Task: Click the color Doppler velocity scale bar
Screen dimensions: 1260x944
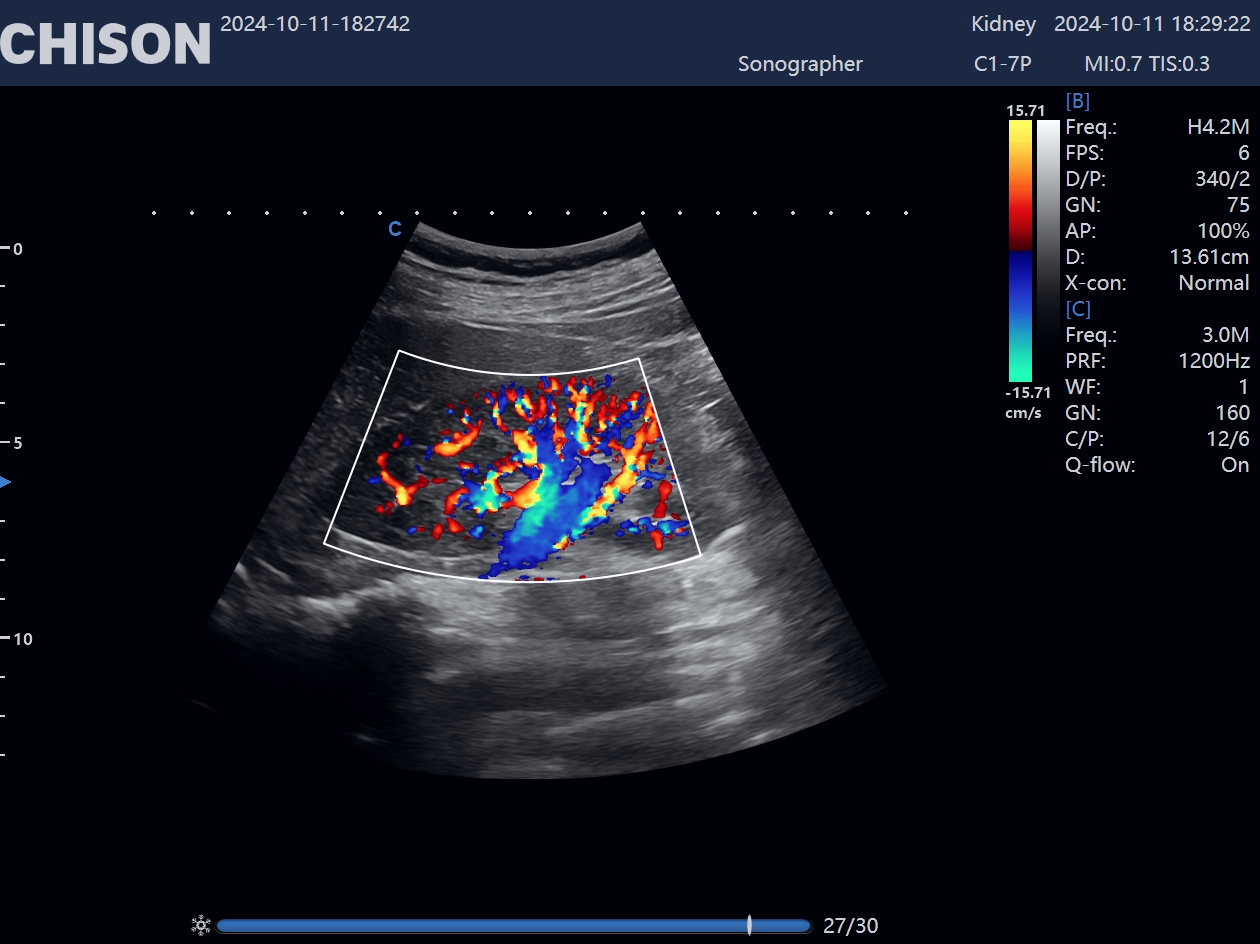Action: point(1020,251)
